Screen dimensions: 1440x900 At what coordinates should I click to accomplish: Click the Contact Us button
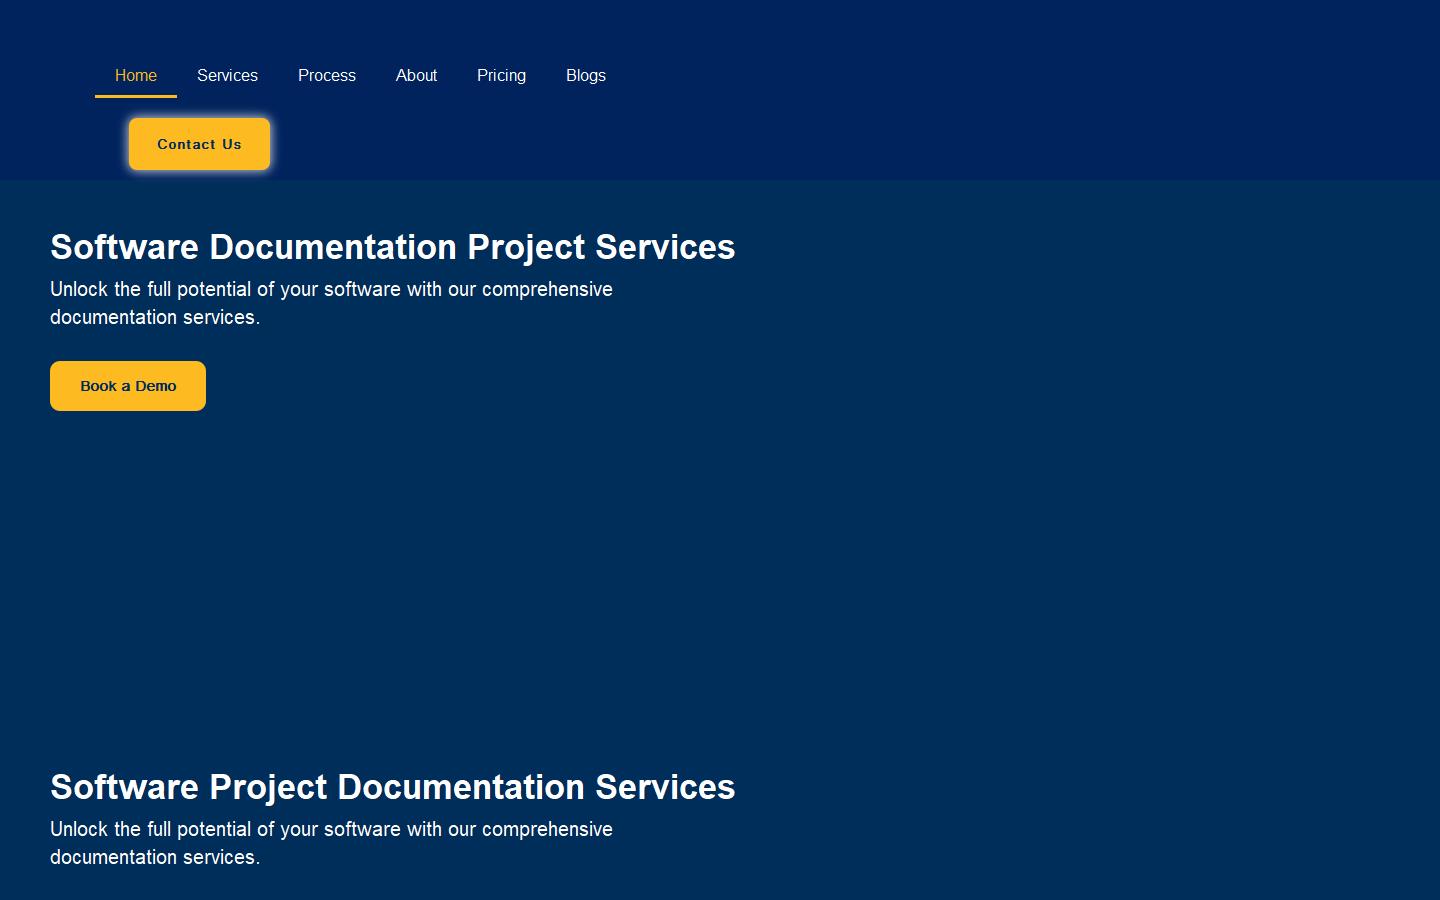[x=199, y=144]
